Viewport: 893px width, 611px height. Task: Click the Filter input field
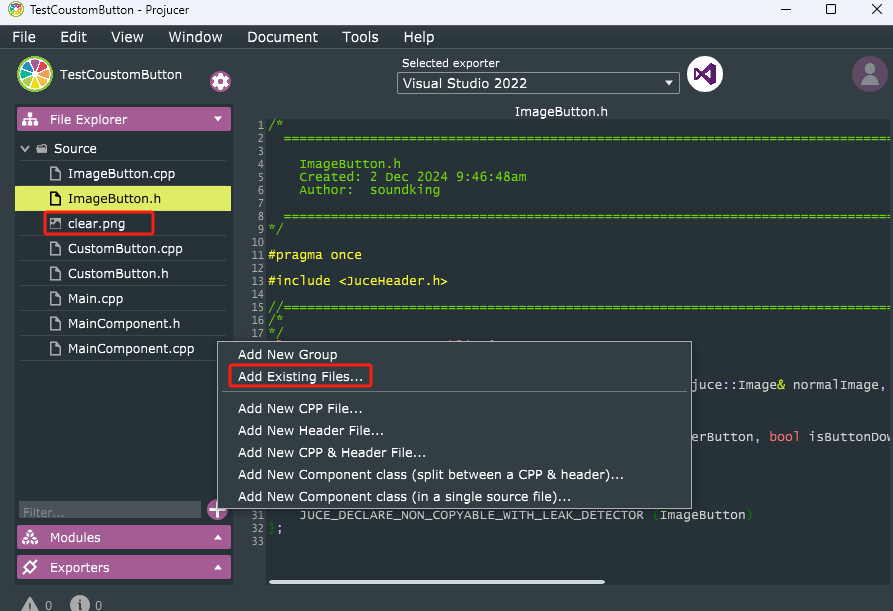[x=110, y=511]
